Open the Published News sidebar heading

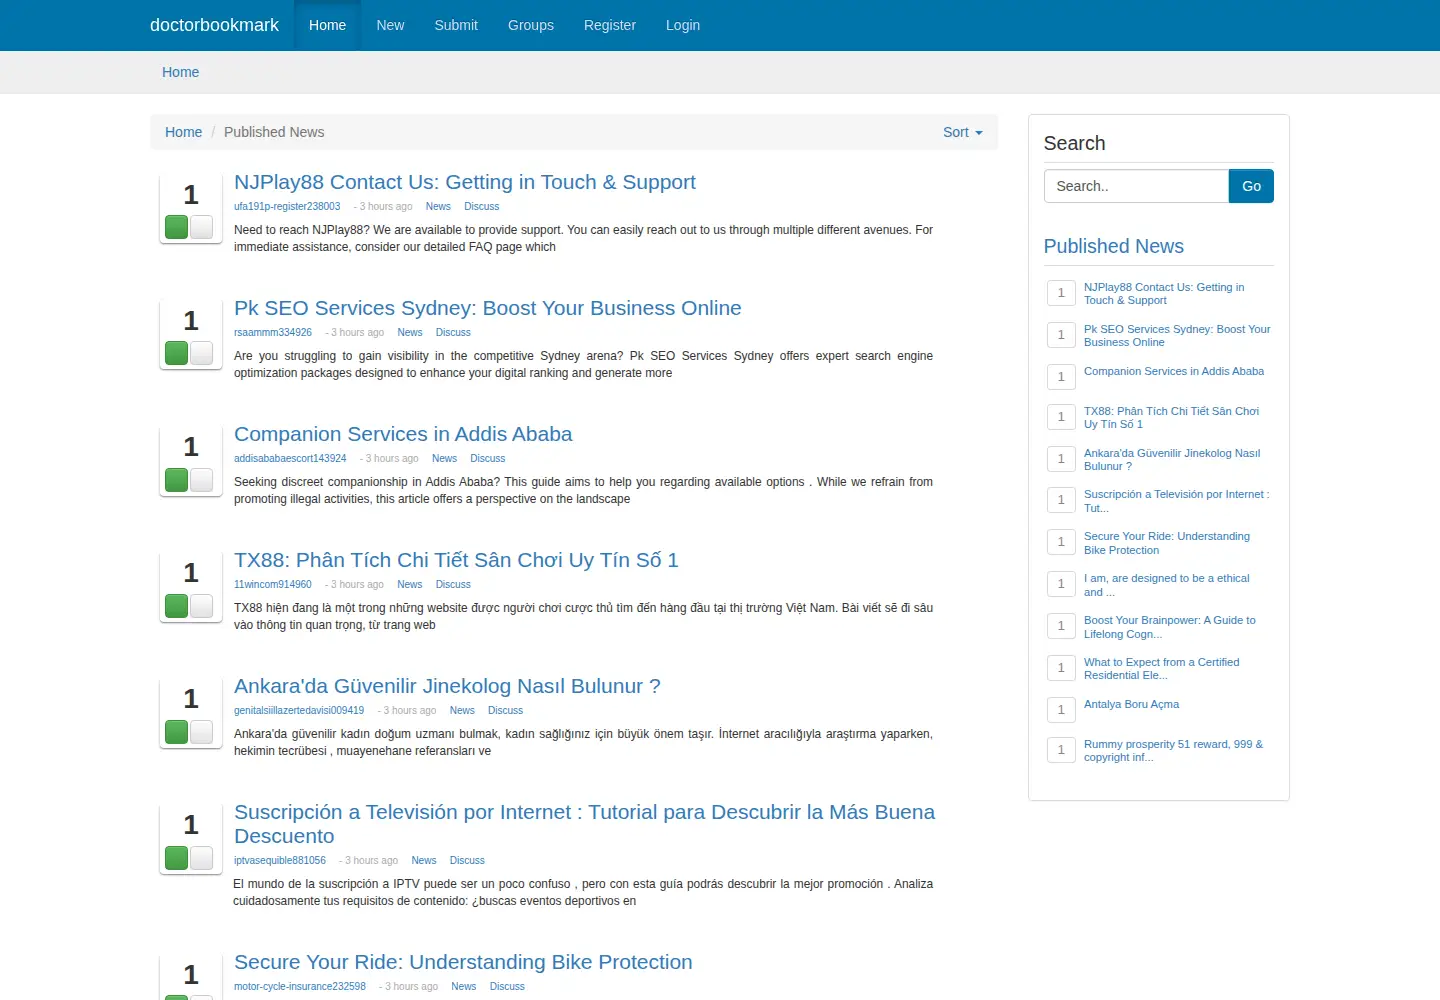(1113, 246)
